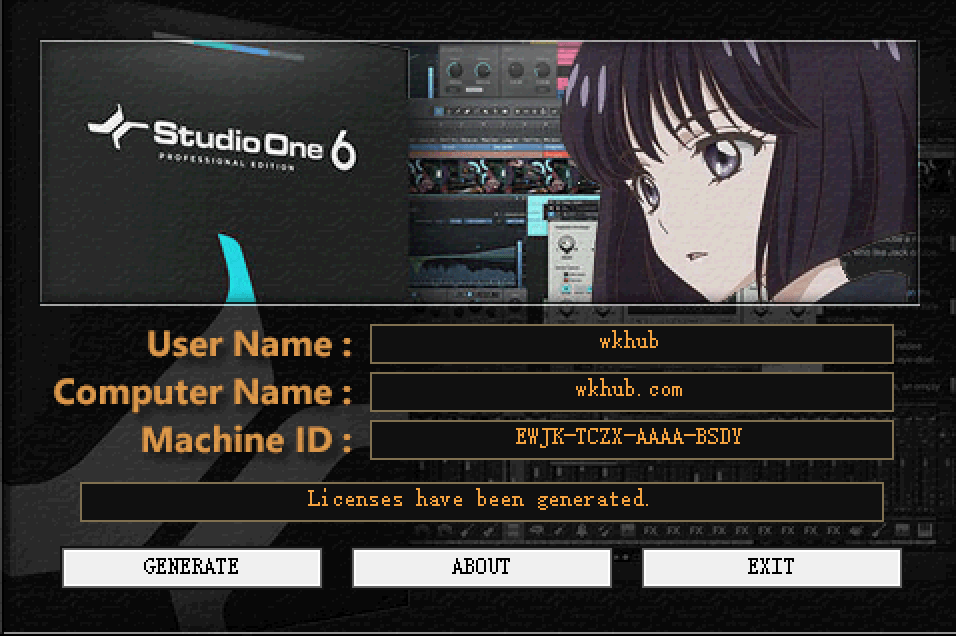Viewport: 956px width, 636px height.
Task: Click the GENERATE button
Action: coord(191,567)
